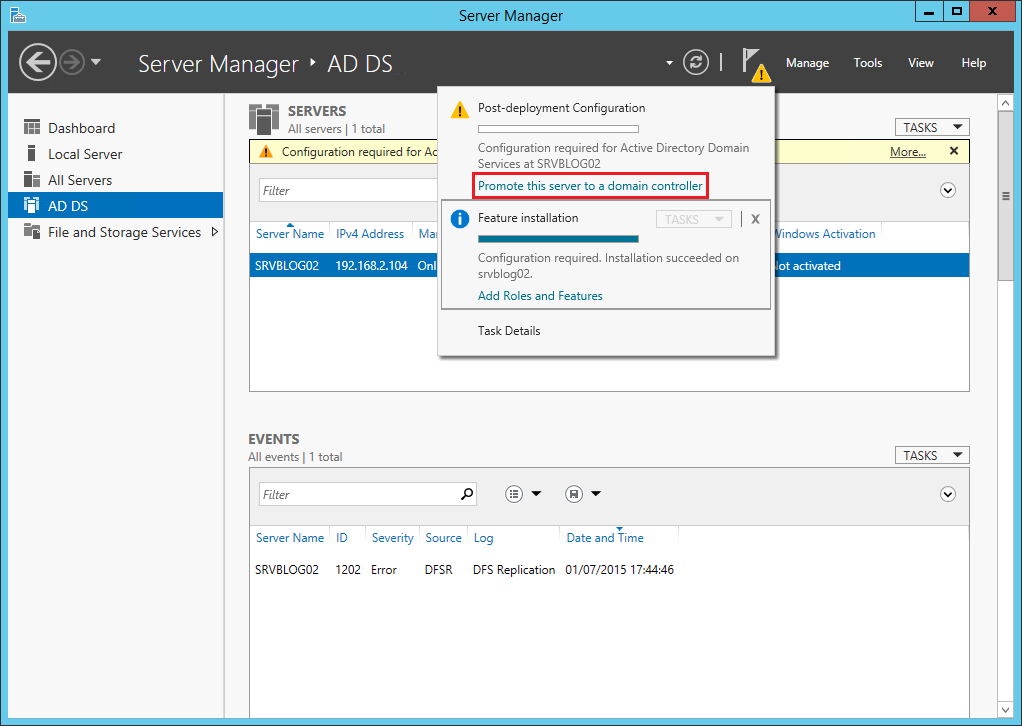Viewport: 1022px width, 726px height.
Task: Click the Feature installation progress bar
Action: [558, 239]
